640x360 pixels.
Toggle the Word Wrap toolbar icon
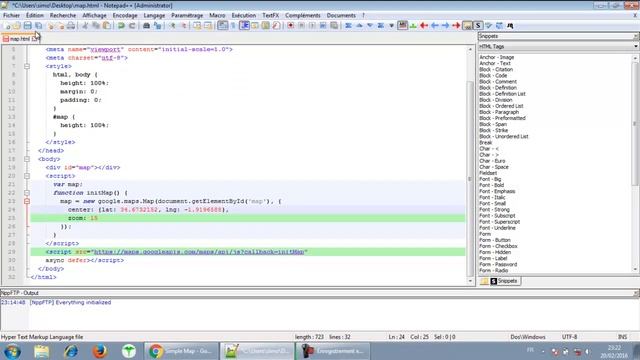point(222,26)
